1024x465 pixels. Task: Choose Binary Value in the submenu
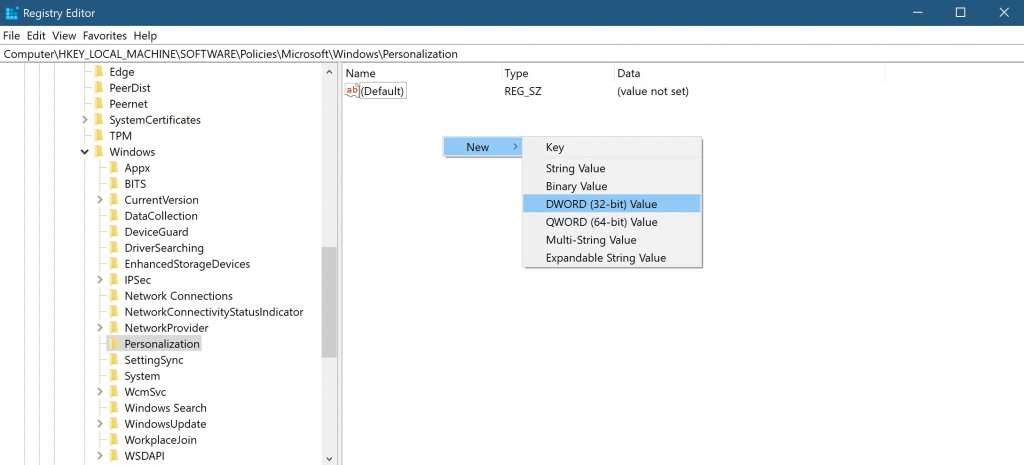(x=612, y=186)
